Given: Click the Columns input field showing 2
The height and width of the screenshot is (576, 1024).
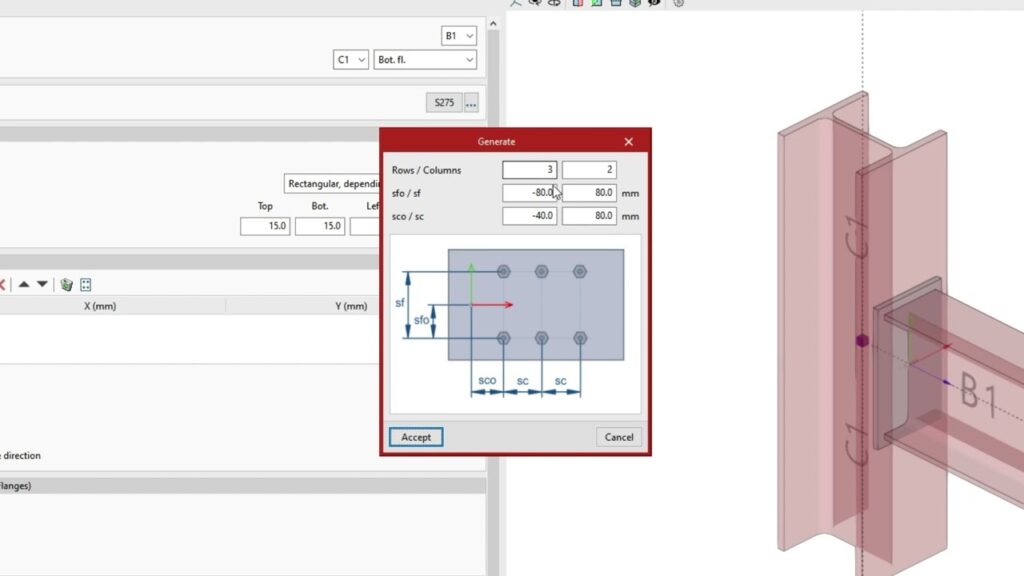Looking at the screenshot, I should (589, 170).
